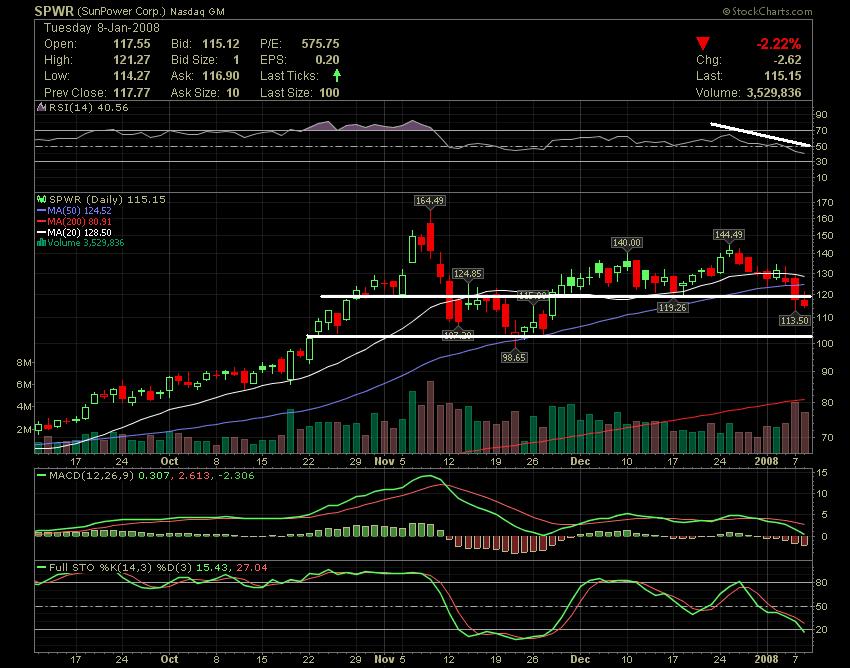Click the Chg value -2.62
Viewport: 850px width, 668px height.
(x=787, y=60)
